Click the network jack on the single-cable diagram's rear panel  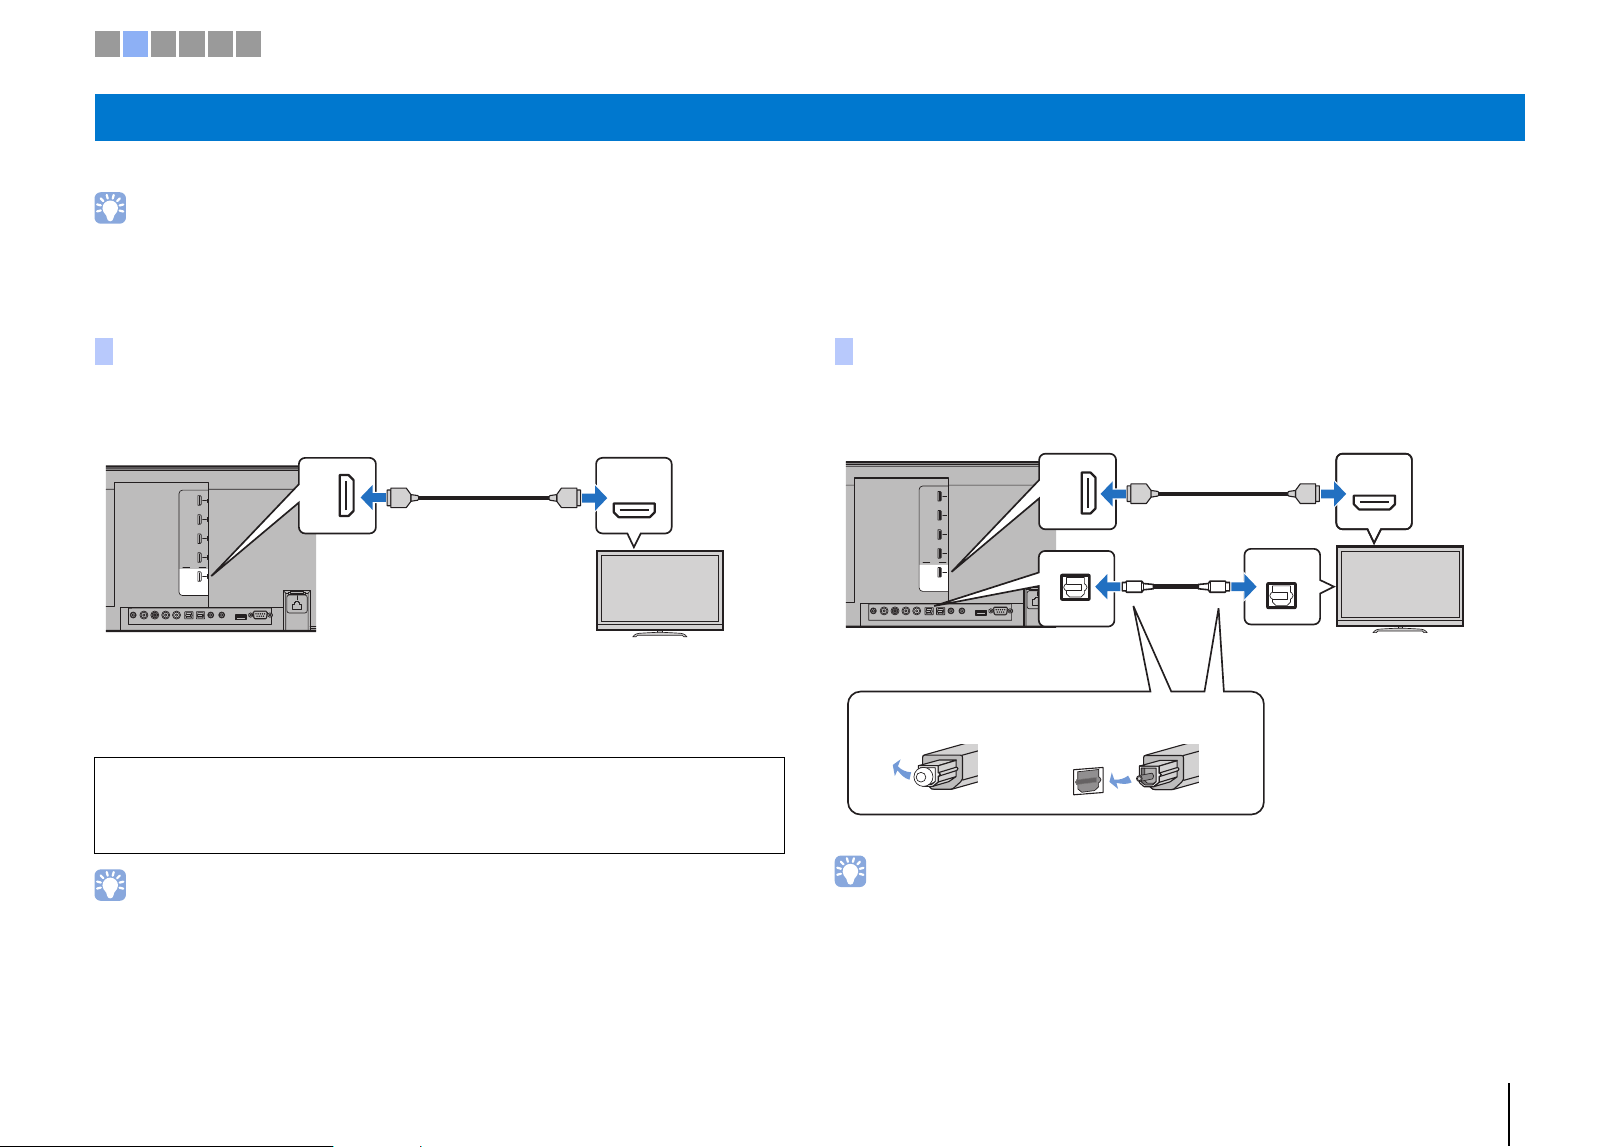[x=297, y=603]
